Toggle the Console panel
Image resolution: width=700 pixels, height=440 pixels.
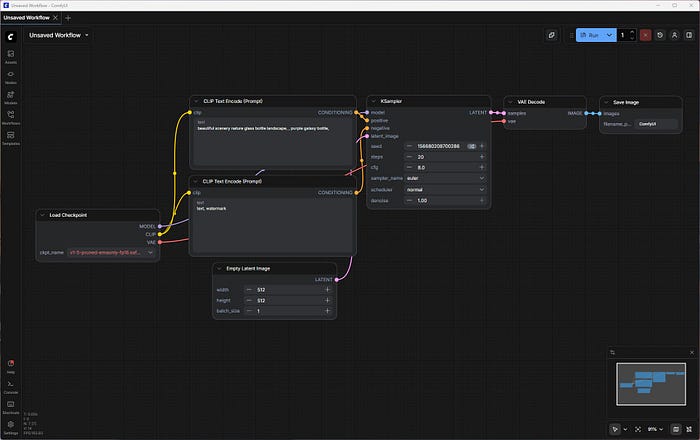coord(11,386)
